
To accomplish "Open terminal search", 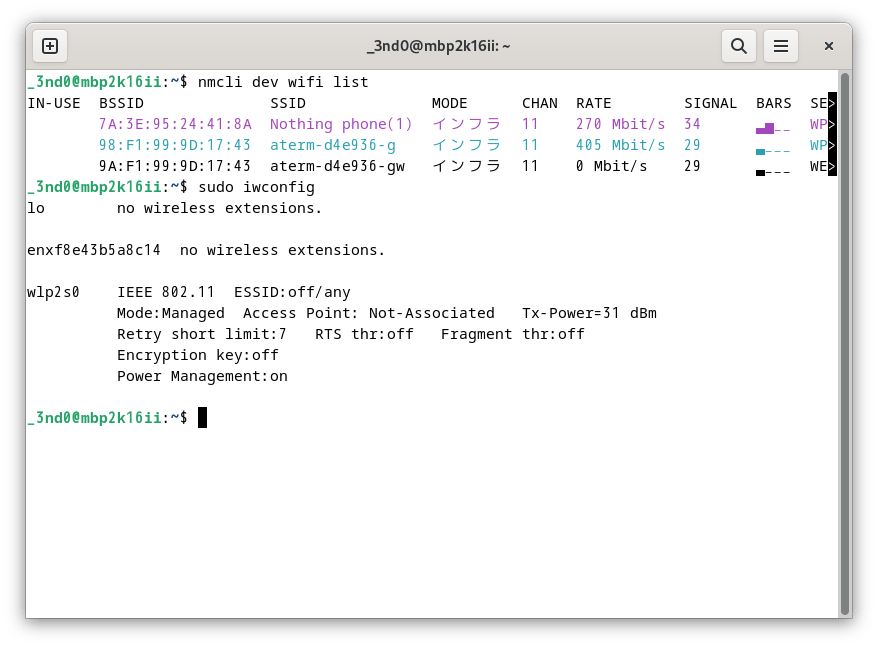I will 739,46.
